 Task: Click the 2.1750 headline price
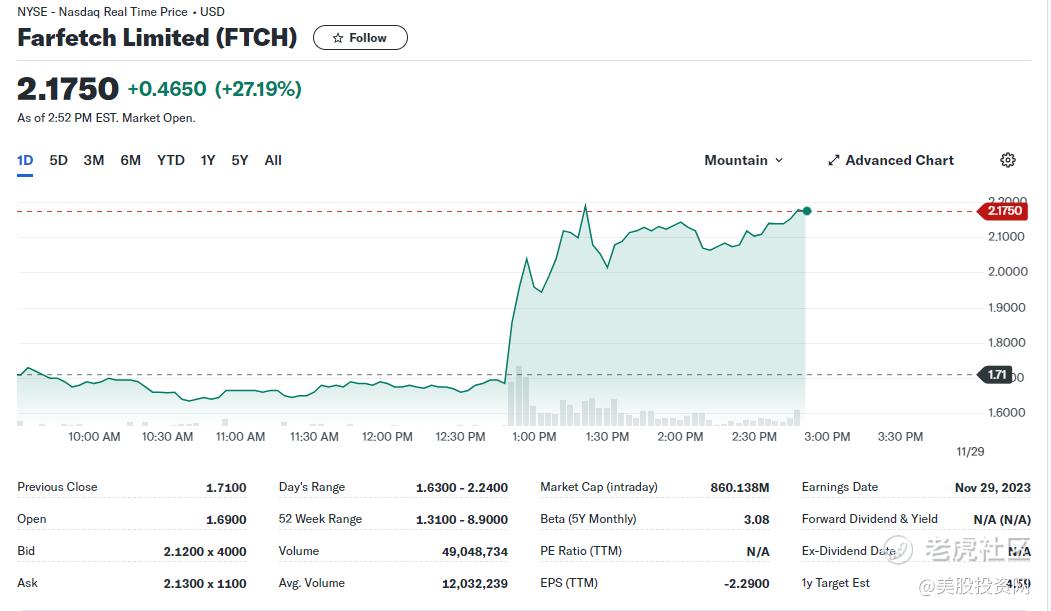pyautogui.click(x=68, y=88)
